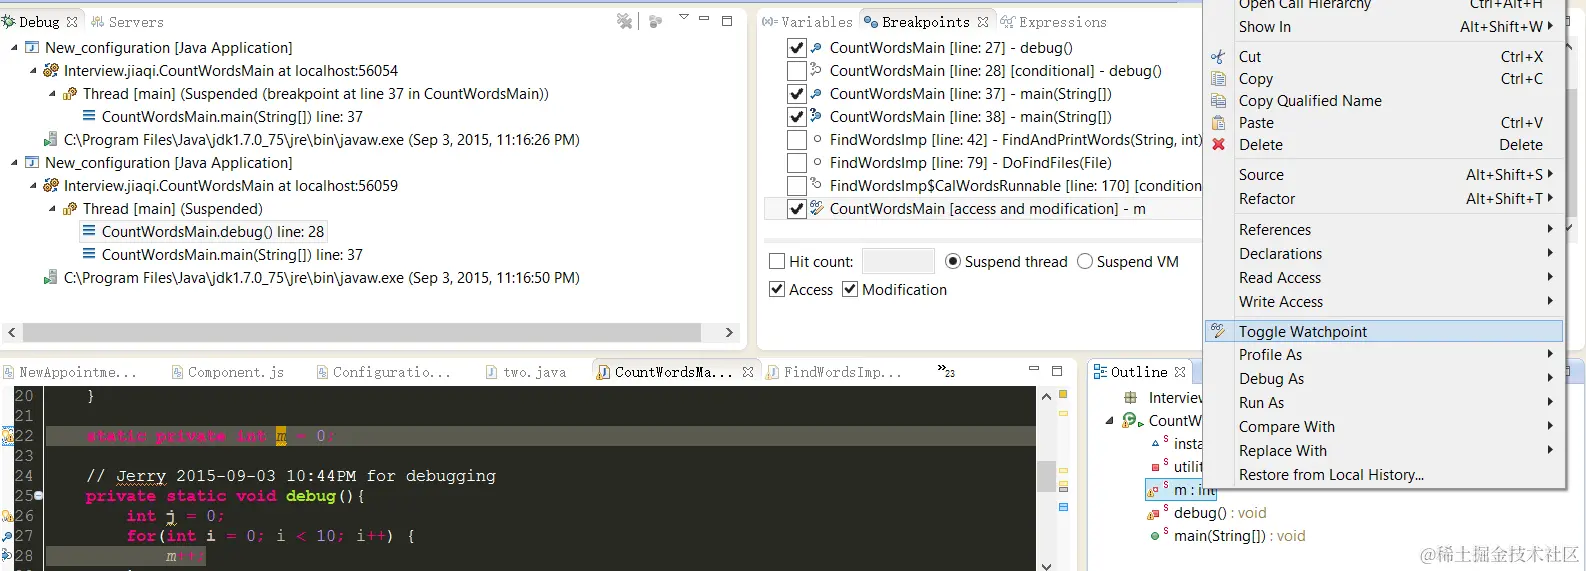The height and width of the screenshot is (571, 1586).
Task: Click process icon of CountWordsMain at localhost:56054
Action: pos(51,70)
